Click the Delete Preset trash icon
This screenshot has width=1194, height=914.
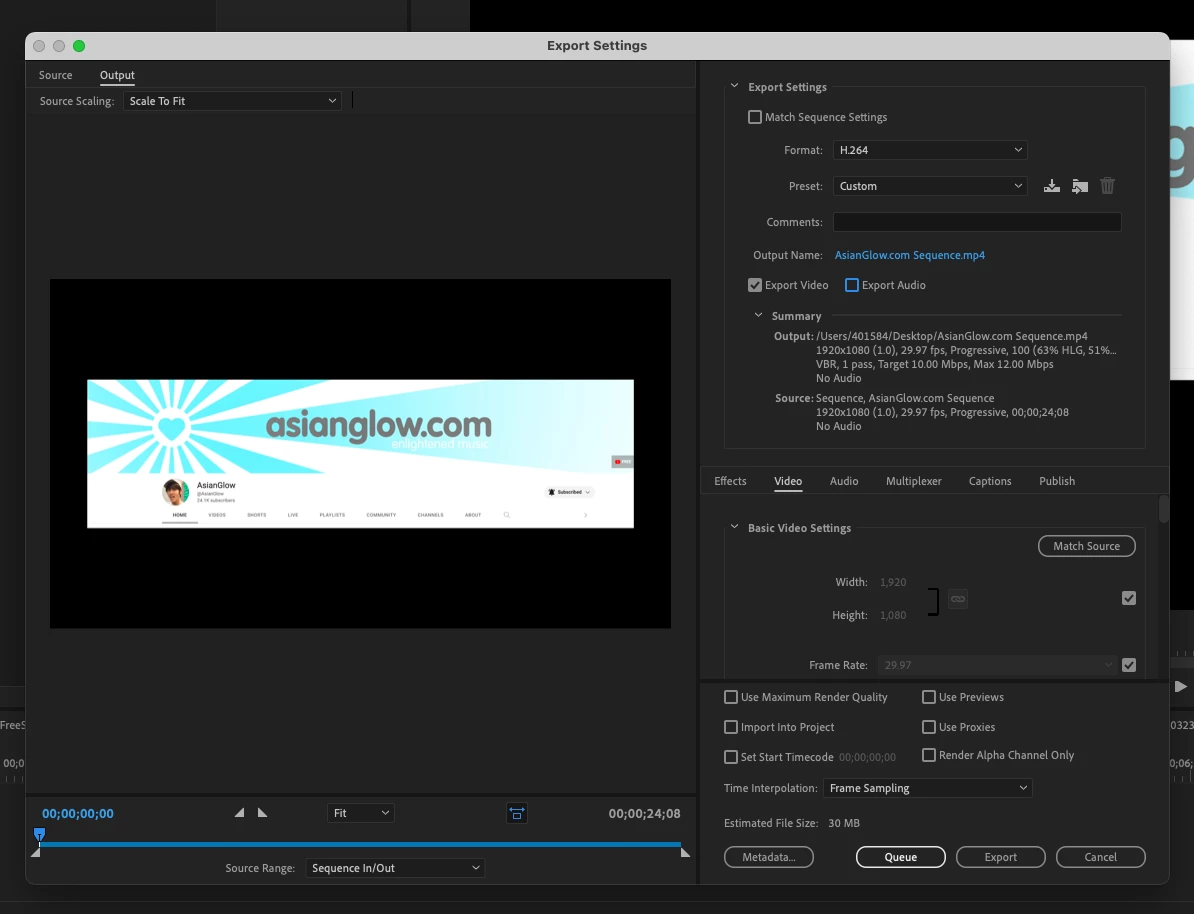pos(1107,186)
